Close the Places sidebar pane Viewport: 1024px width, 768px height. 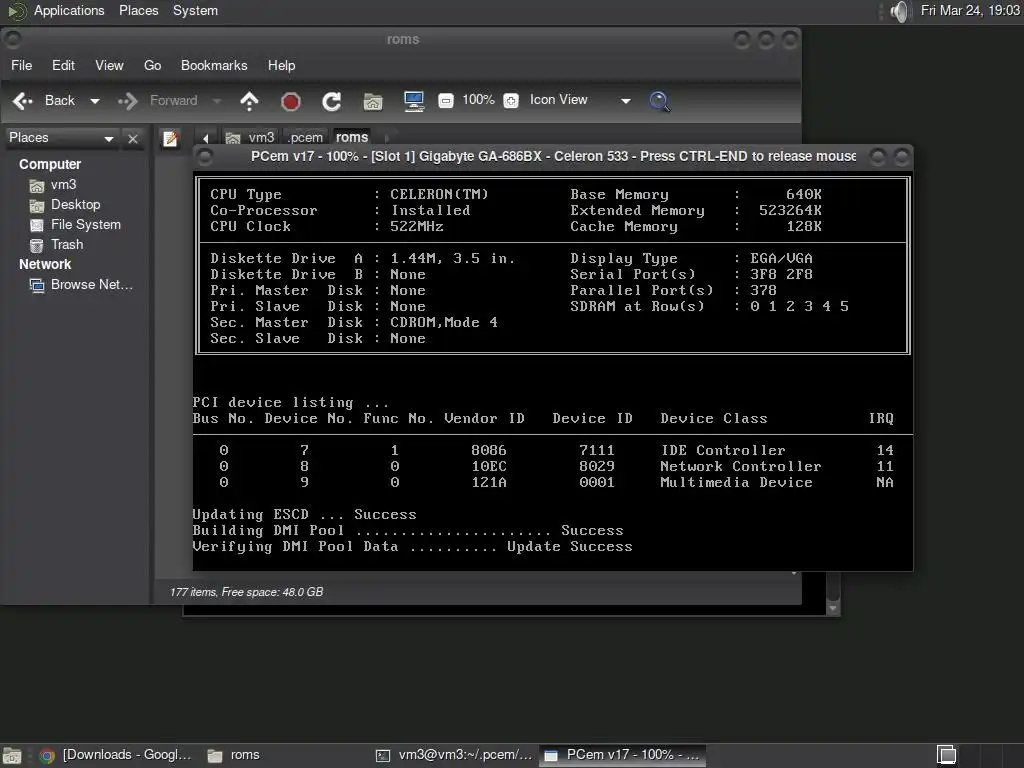pyautogui.click(x=133, y=138)
